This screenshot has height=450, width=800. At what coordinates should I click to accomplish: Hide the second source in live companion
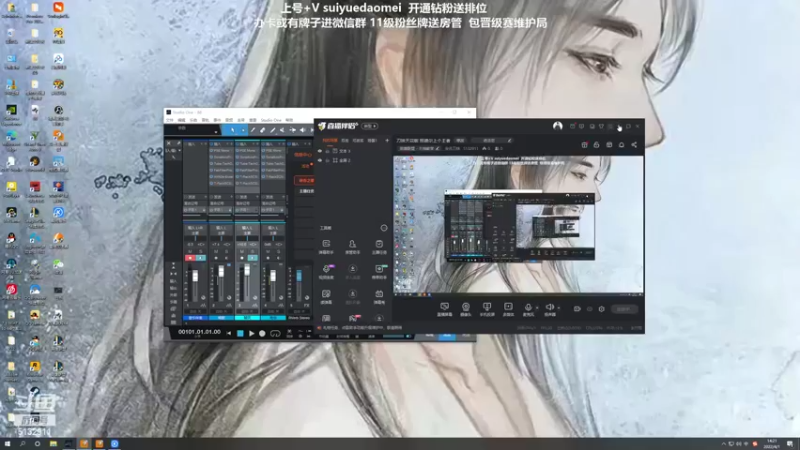pos(320,160)
